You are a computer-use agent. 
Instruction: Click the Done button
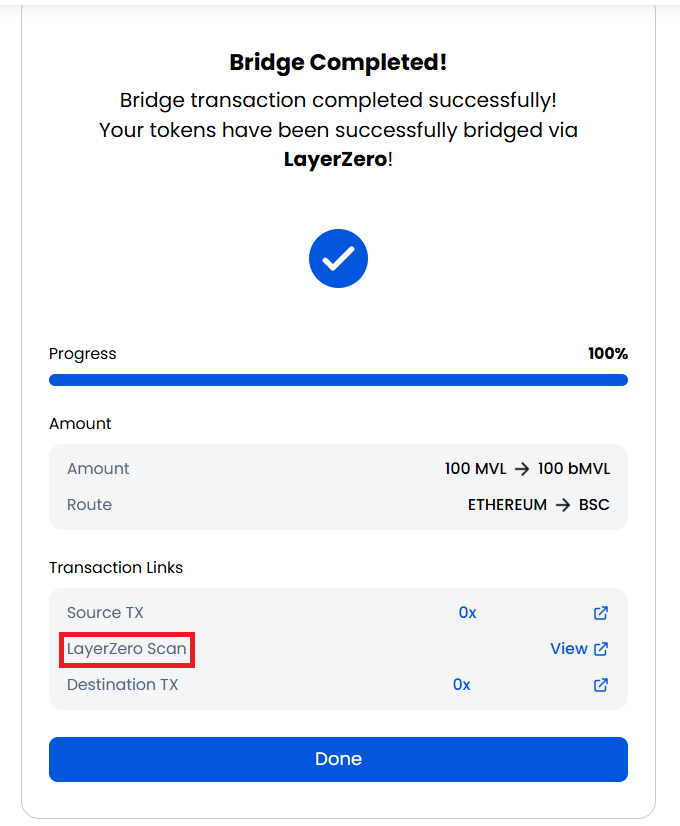click(338, 759)
